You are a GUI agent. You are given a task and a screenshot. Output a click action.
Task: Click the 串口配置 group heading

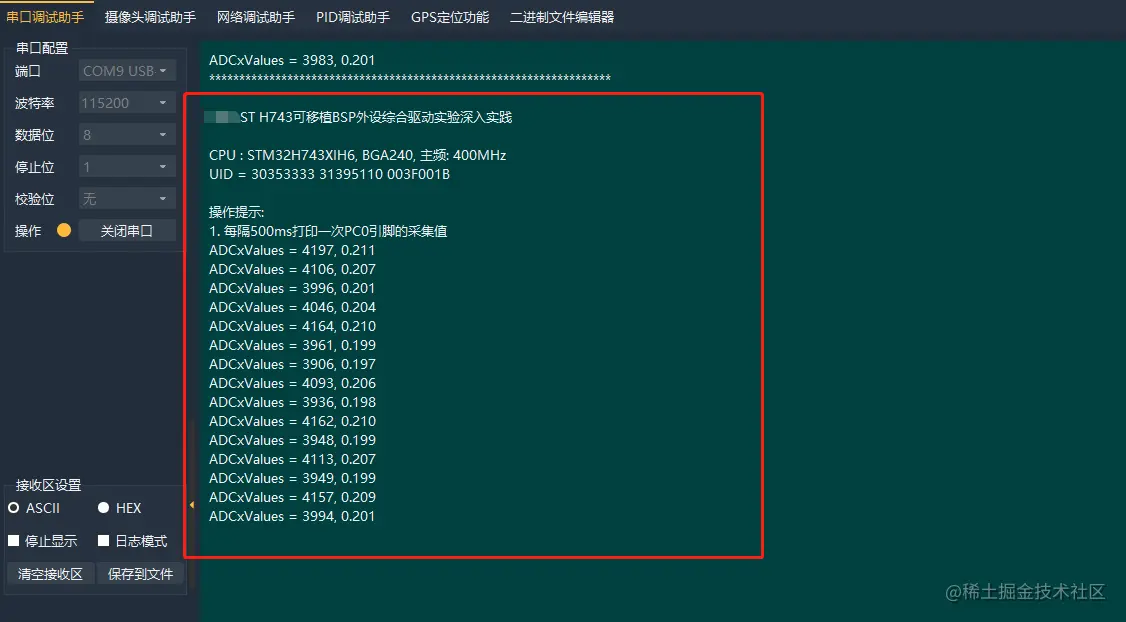pyautogui.click(x=42, y=48)
